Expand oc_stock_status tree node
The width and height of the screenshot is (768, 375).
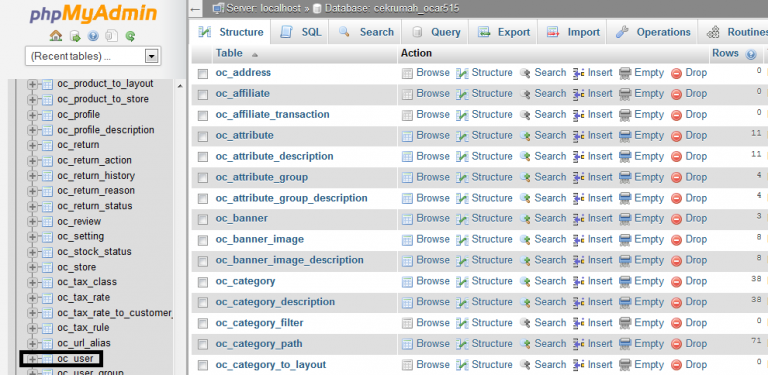[x=33, y=252]
